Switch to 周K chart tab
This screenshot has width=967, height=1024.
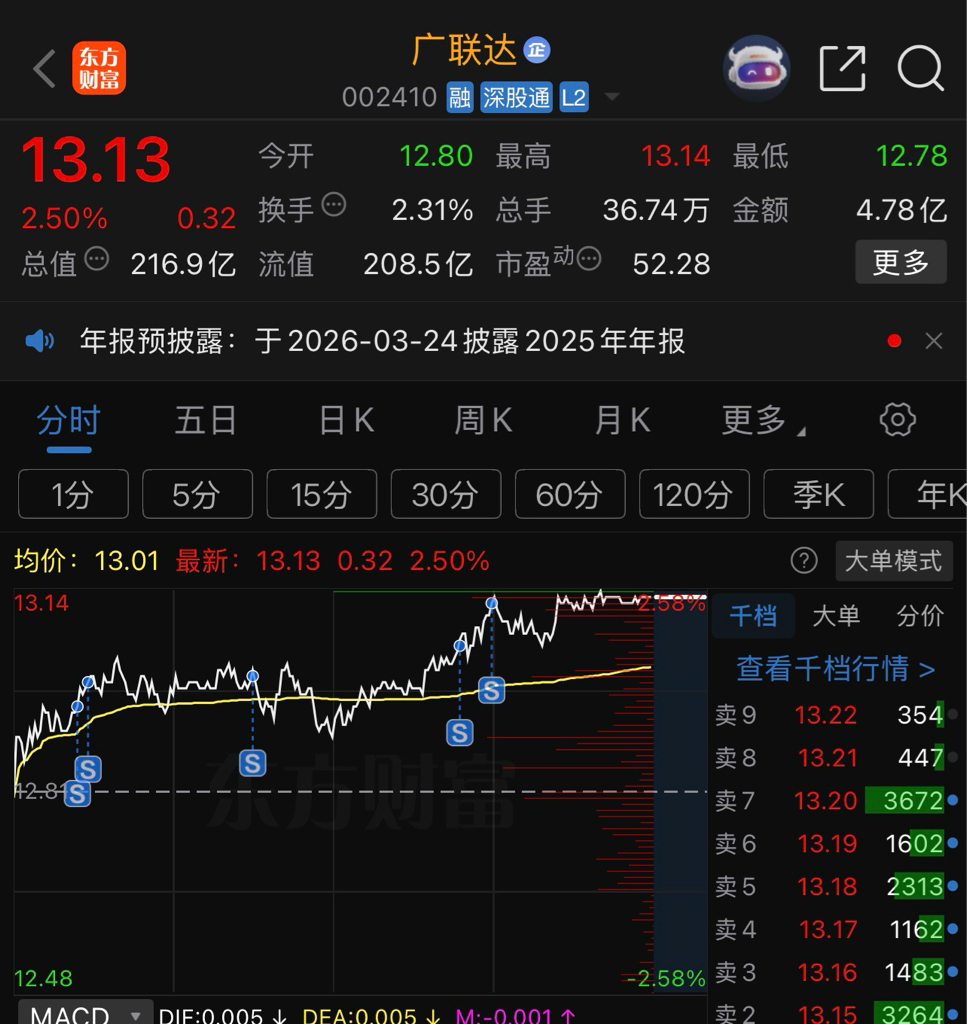pyautogui.click(x=483, y=420)
